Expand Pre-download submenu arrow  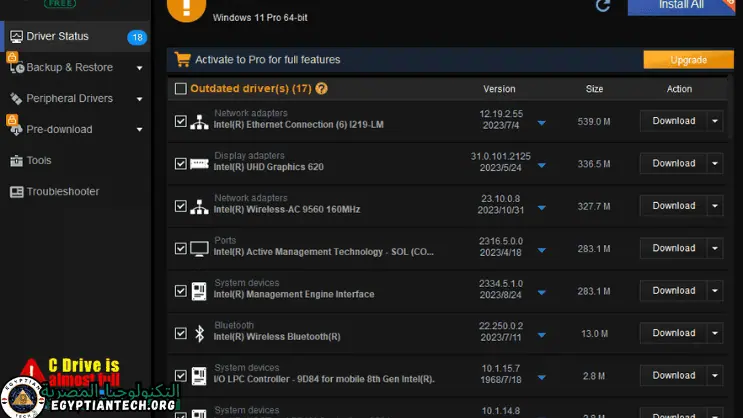click(x=139, y=130)
